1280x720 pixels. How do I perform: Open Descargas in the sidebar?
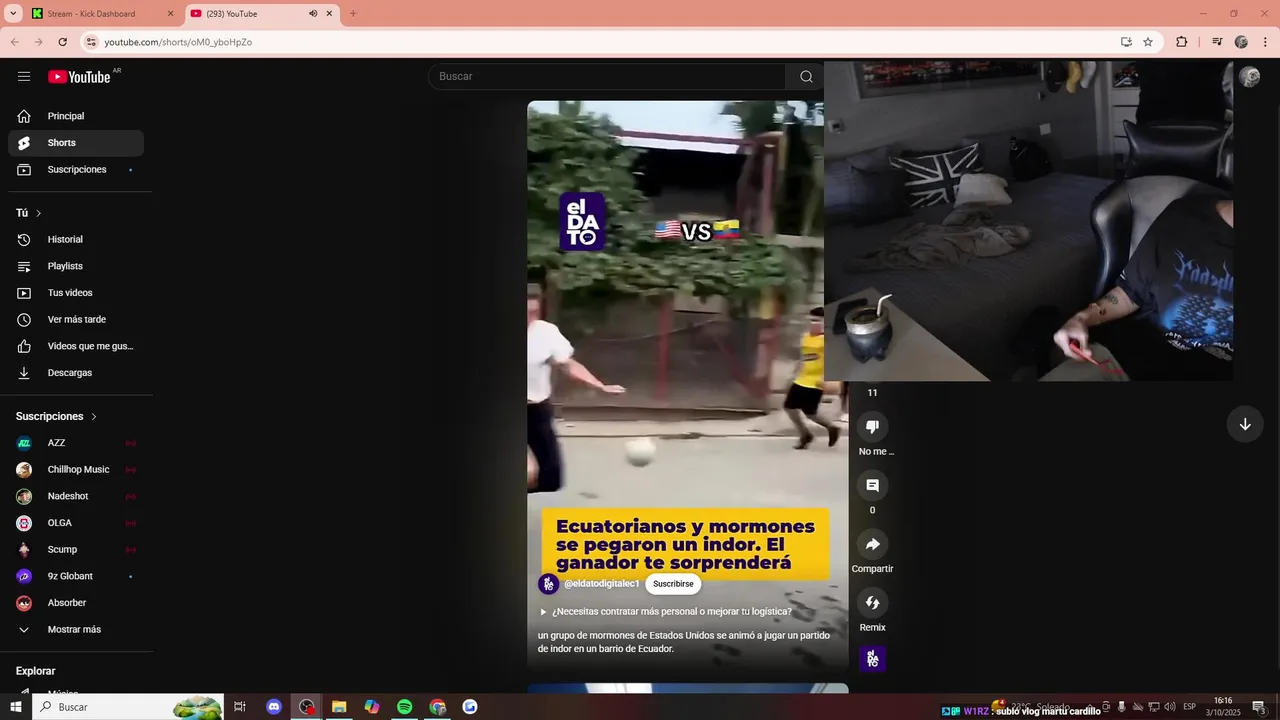click(76, 373)
